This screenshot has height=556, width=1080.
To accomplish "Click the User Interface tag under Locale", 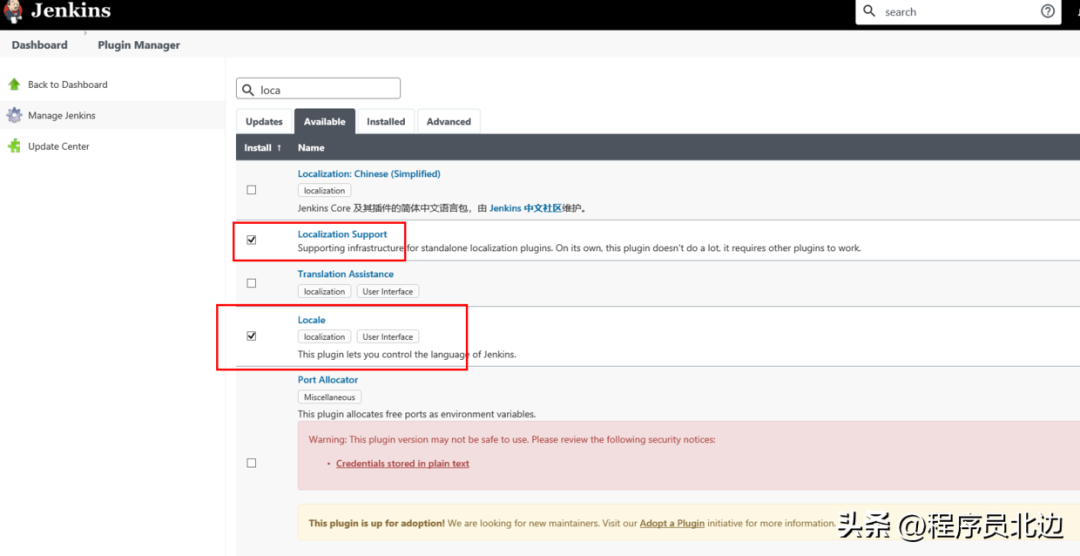I will point(388,337).
